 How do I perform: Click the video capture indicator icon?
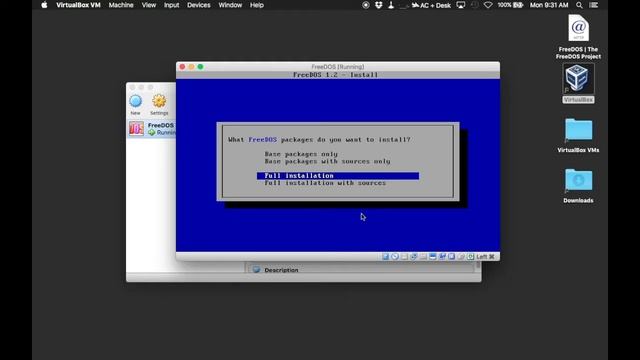point(451,256)
